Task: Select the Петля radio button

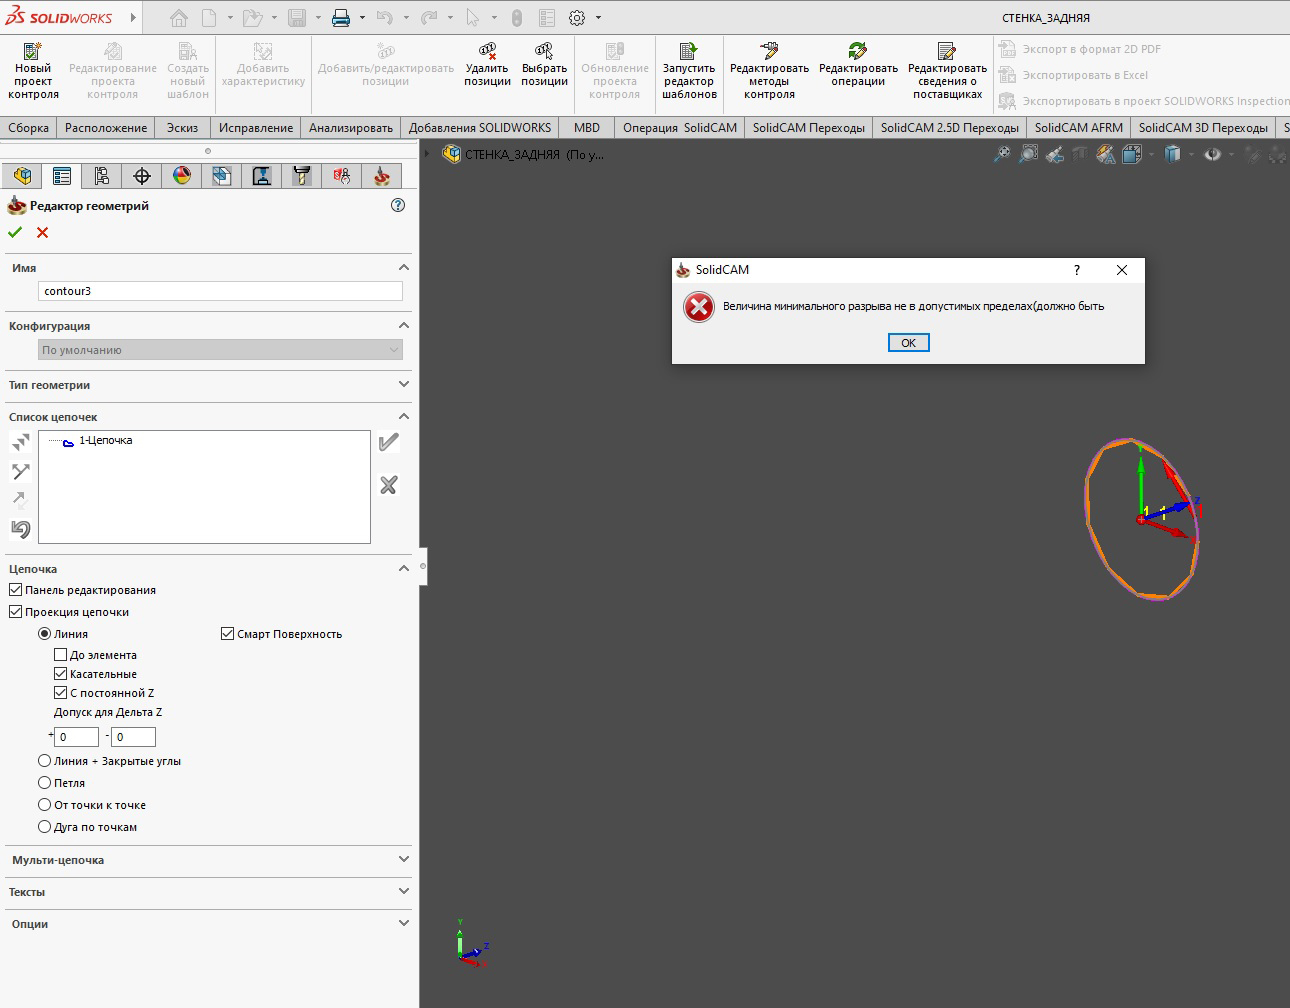Action: point(44,783)
